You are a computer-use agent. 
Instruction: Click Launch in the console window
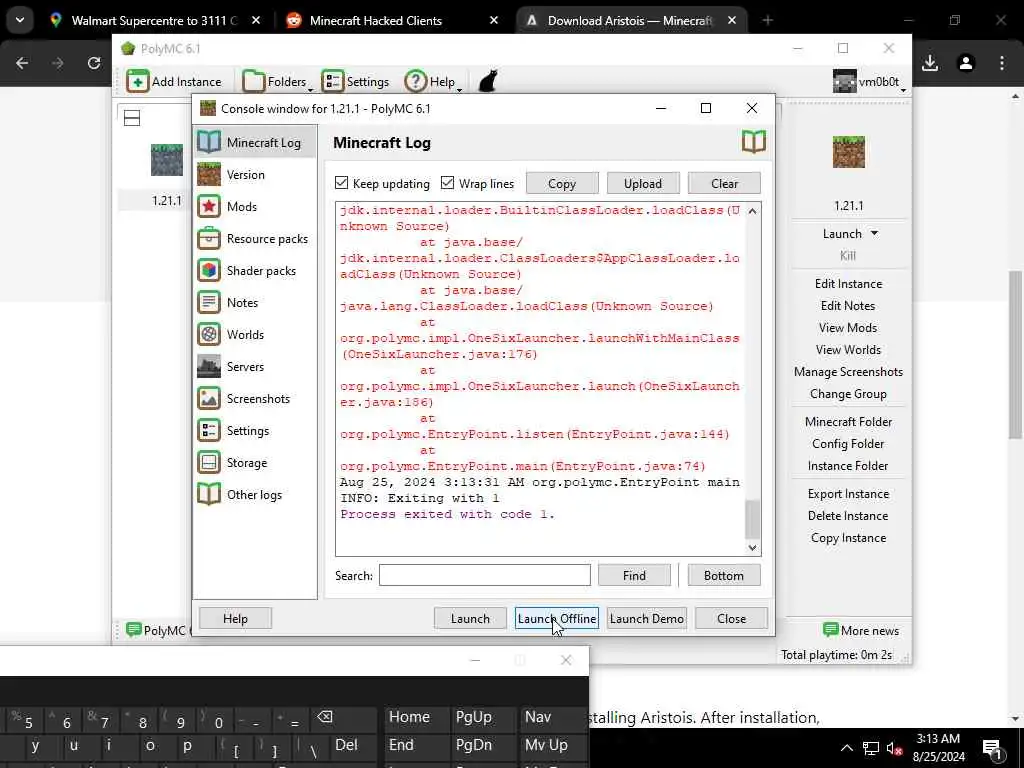point(470,618)
